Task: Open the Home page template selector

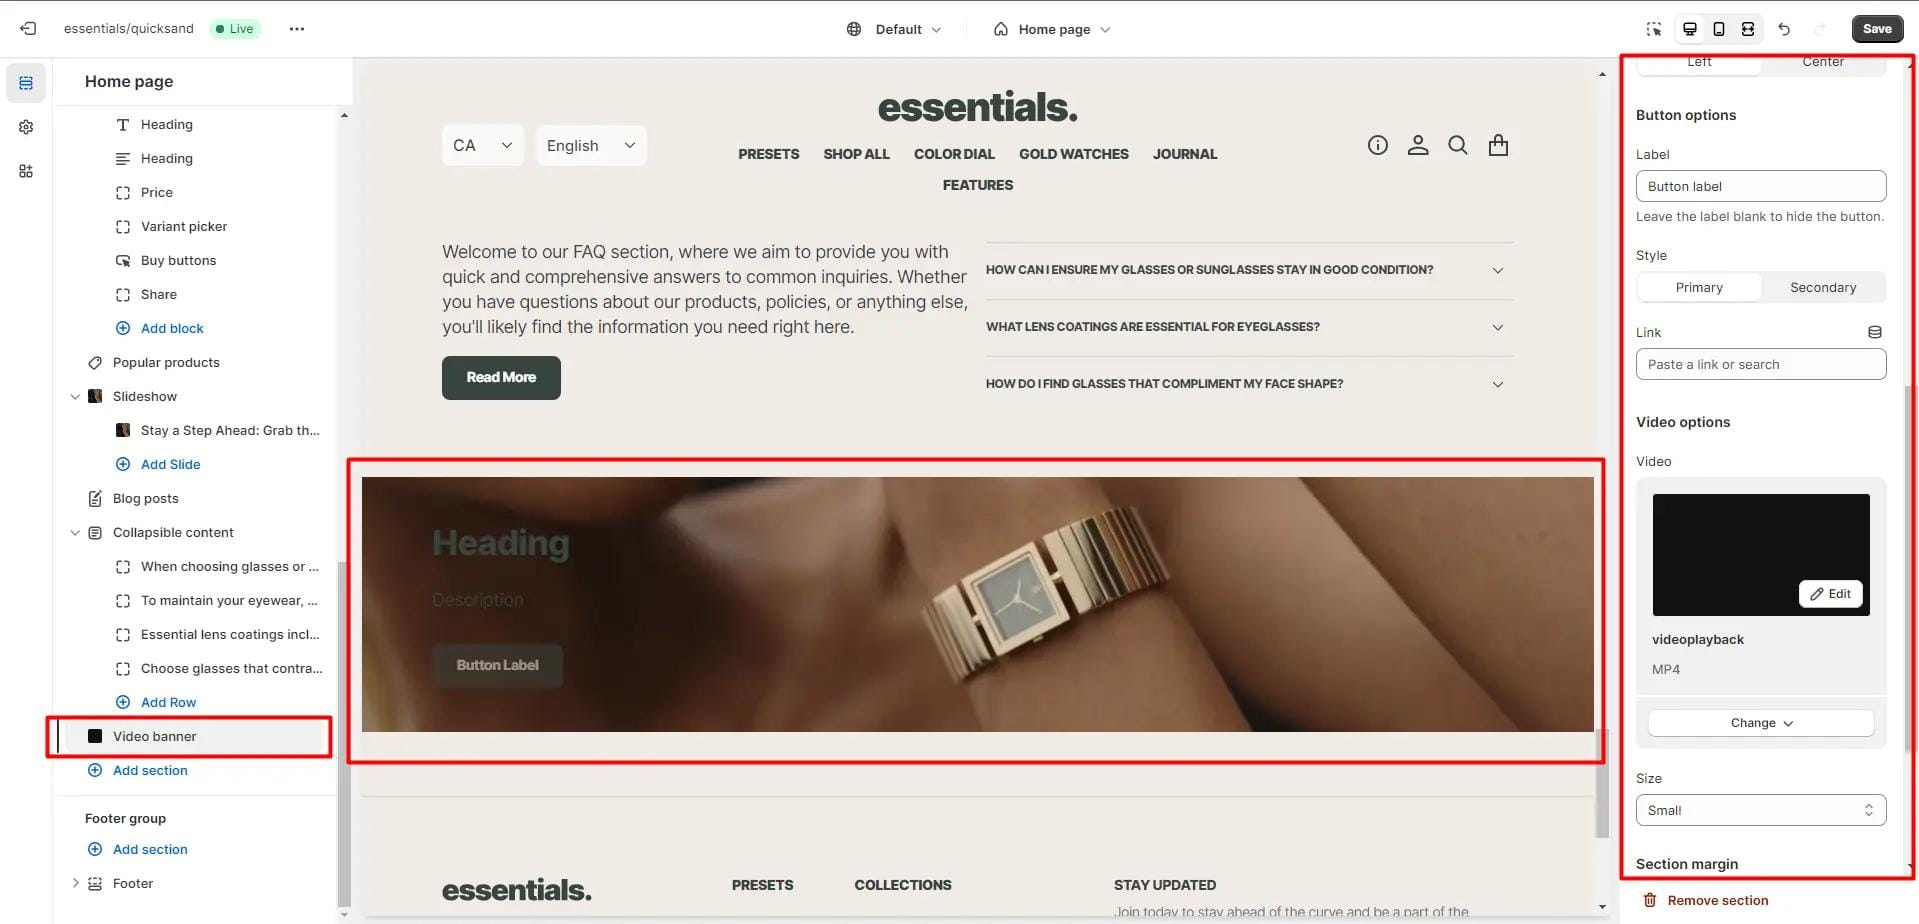Action: click(1052, 29)
